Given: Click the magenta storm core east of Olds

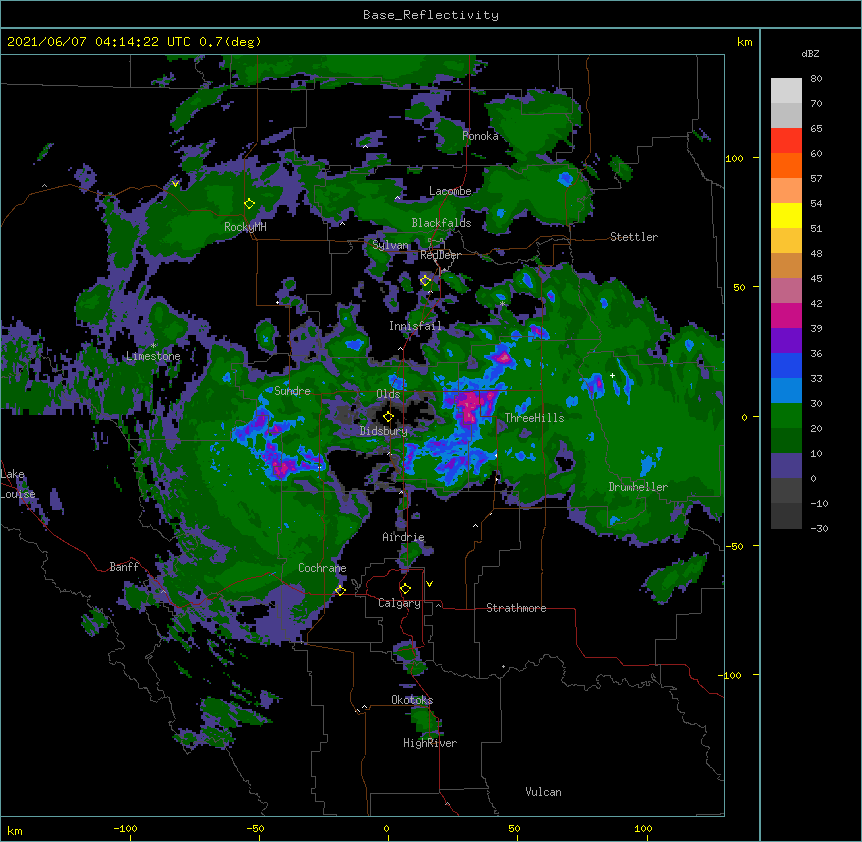Looking at the screenshot, I should click(x=472, y=406).
